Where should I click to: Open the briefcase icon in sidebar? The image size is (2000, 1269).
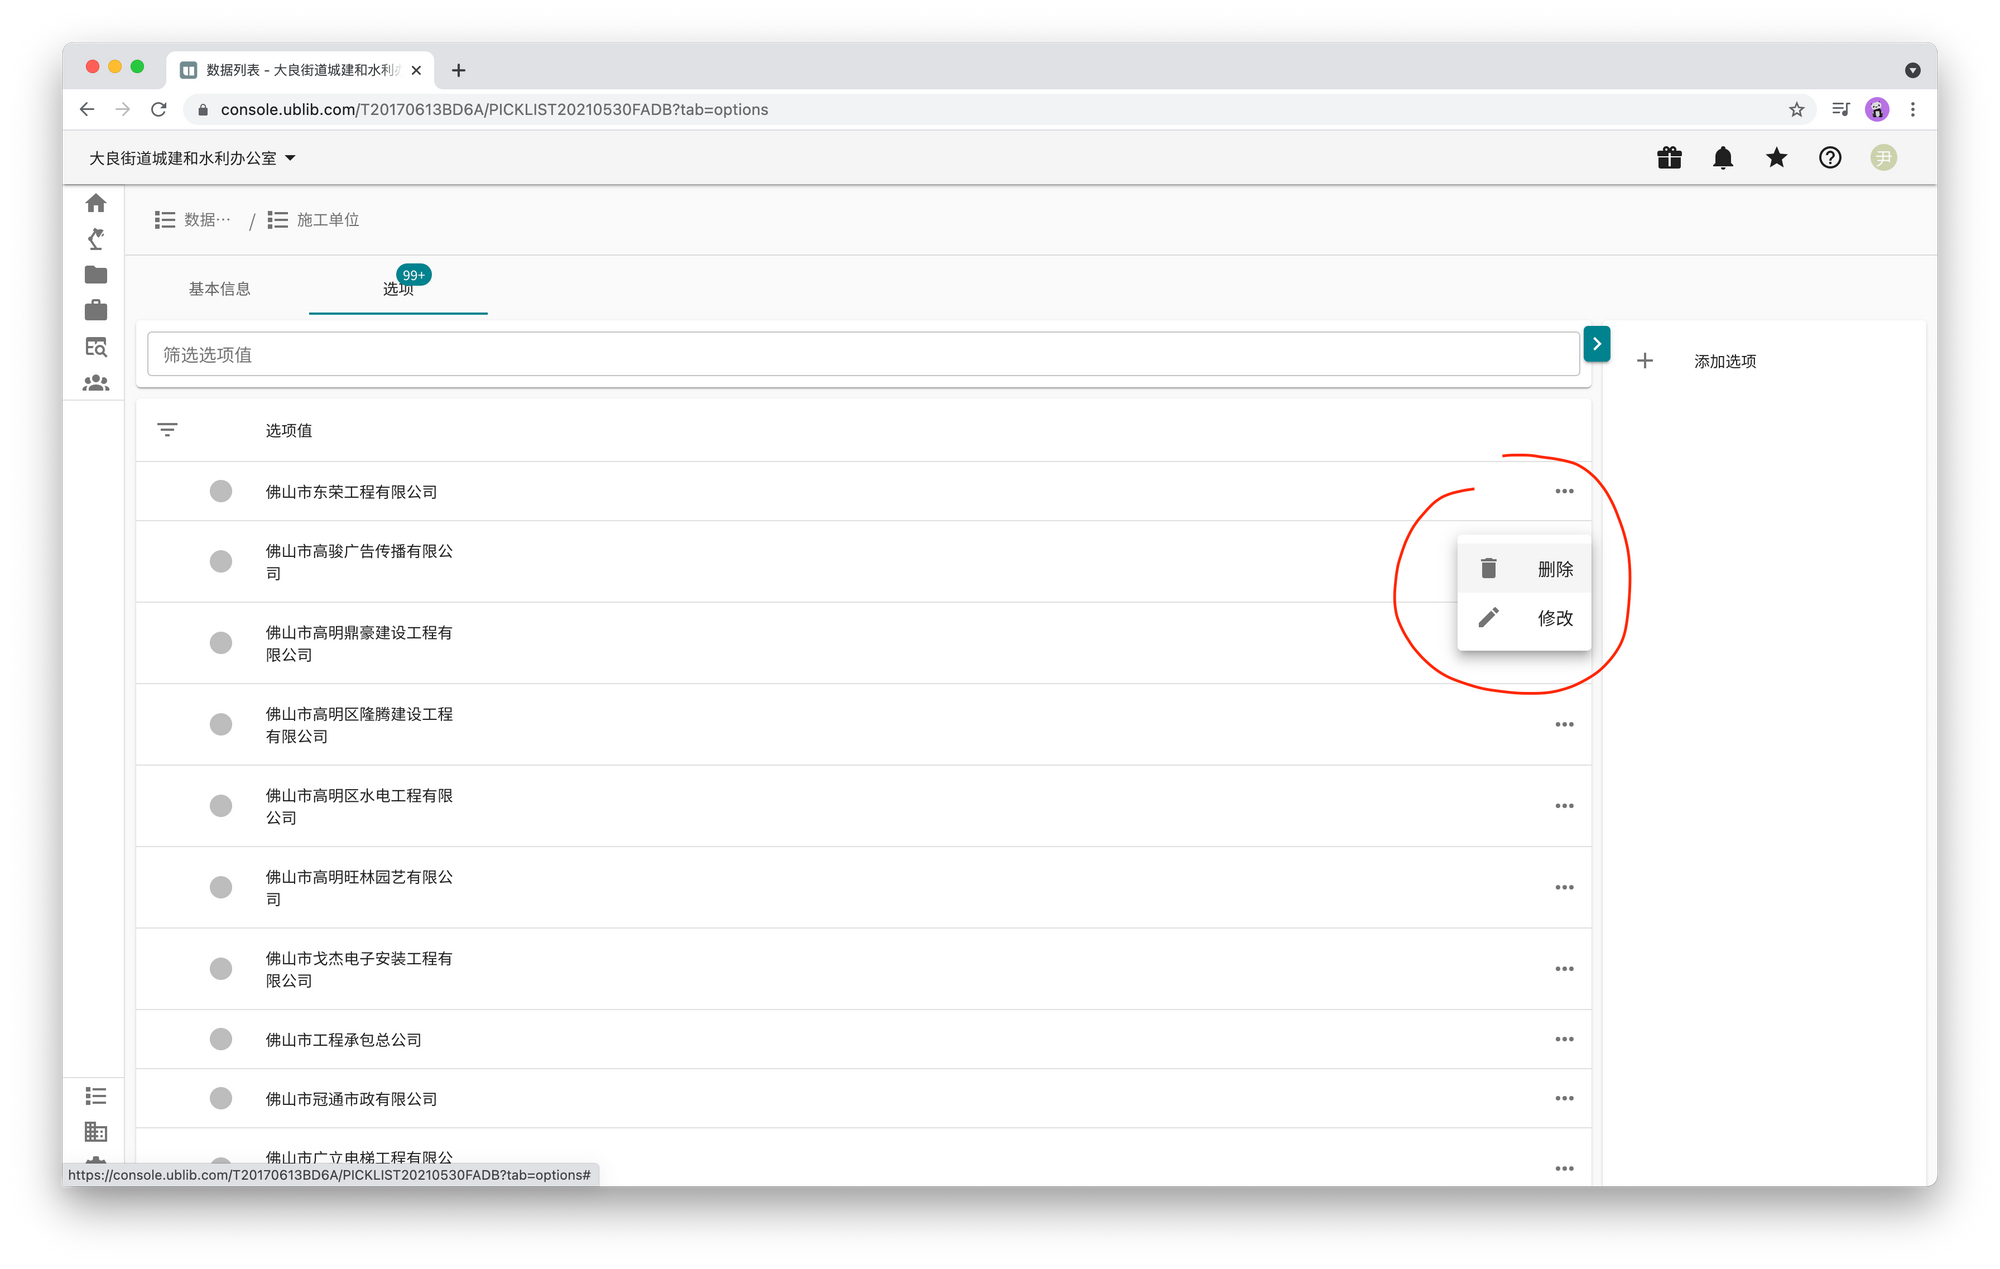pyautogui.click(x=96, y=311)
